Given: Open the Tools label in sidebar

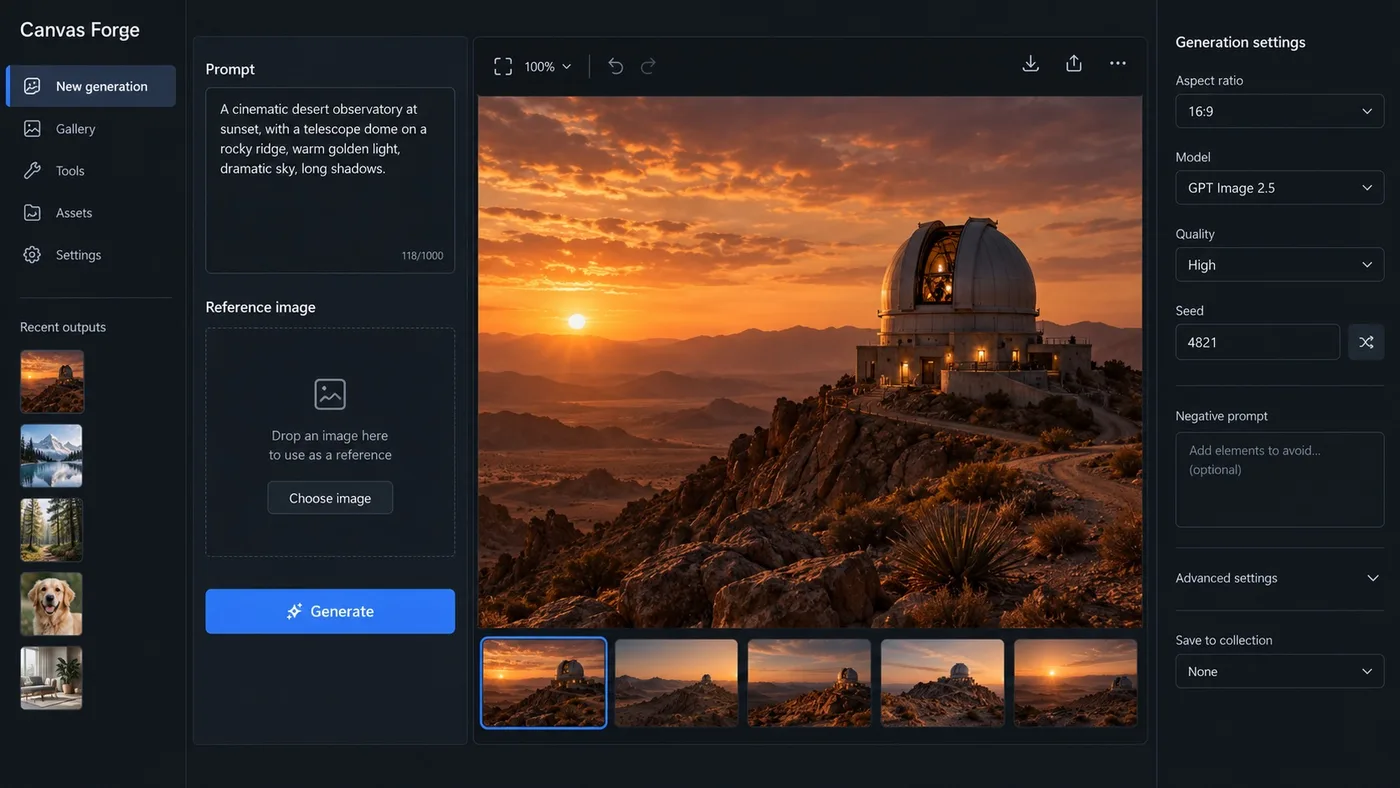Looking at the screenshot, I should point(70,171).
